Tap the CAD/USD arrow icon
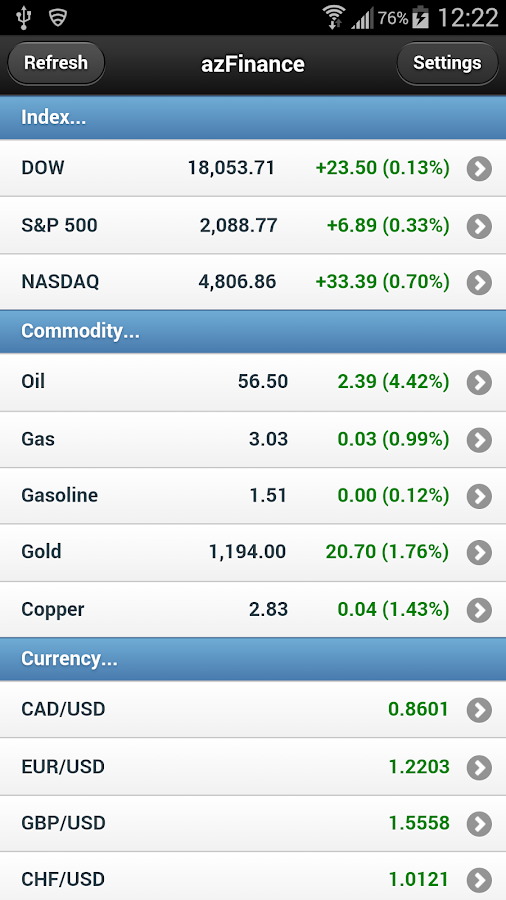The image size is (506, 900). pos(479,710)
